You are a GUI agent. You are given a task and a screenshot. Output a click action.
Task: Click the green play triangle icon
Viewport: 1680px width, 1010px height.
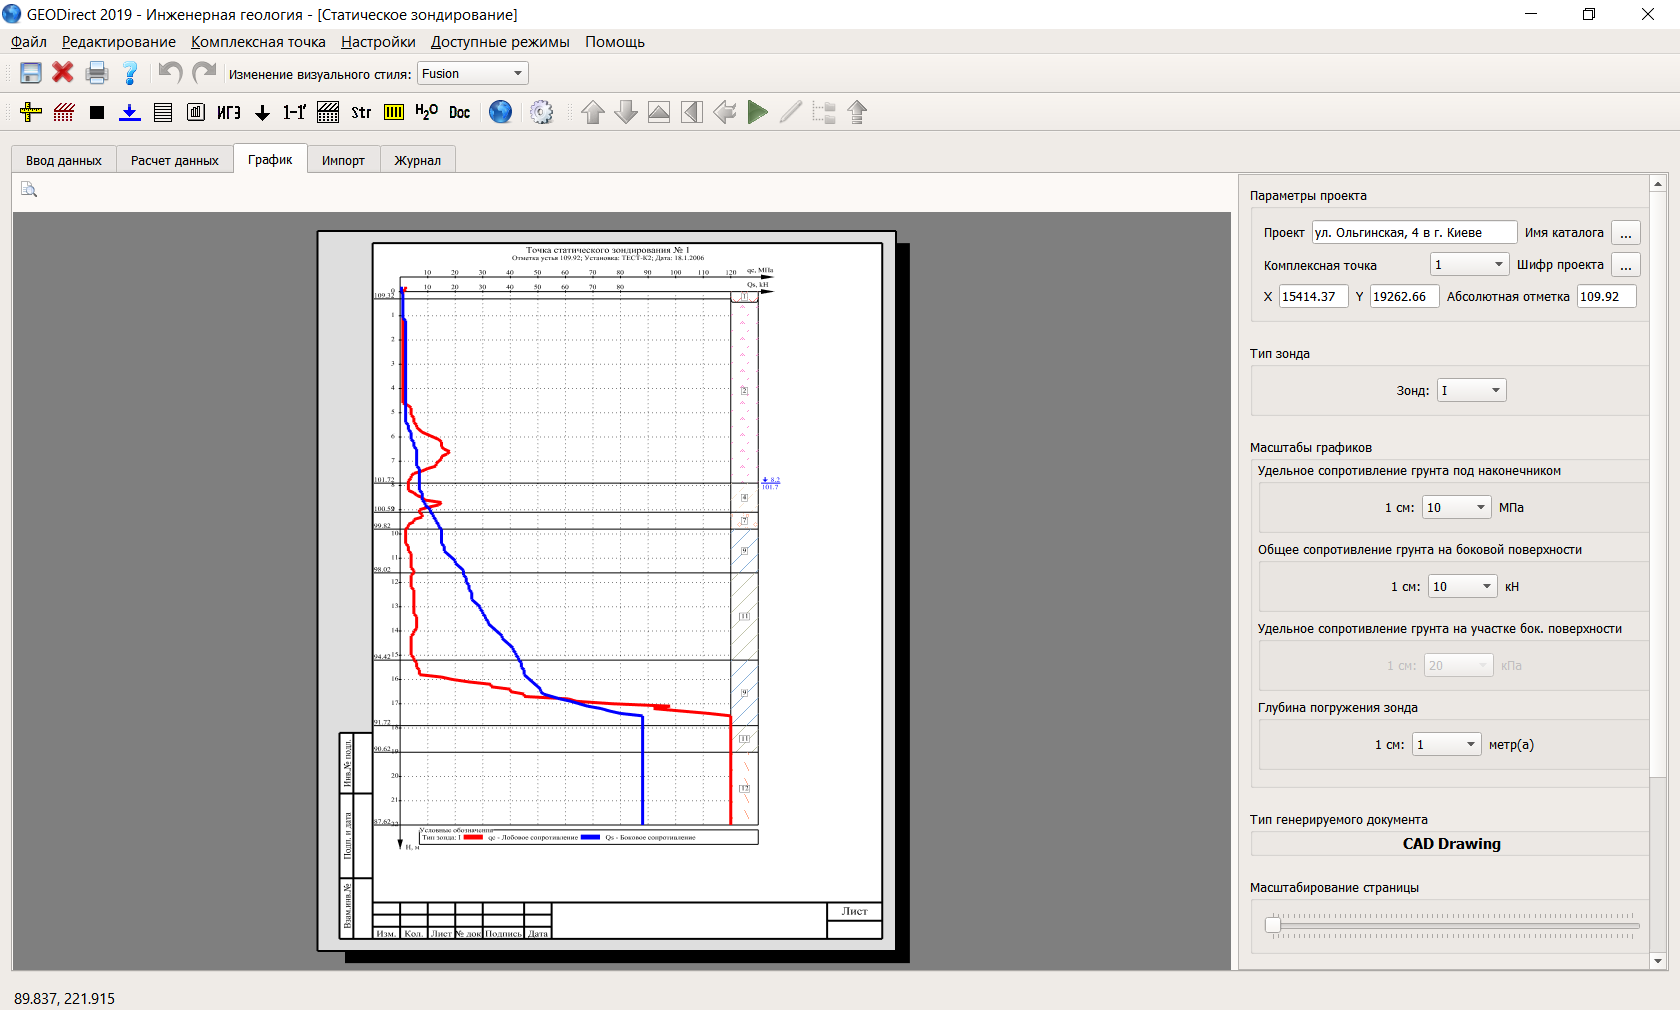coord(758,112)
